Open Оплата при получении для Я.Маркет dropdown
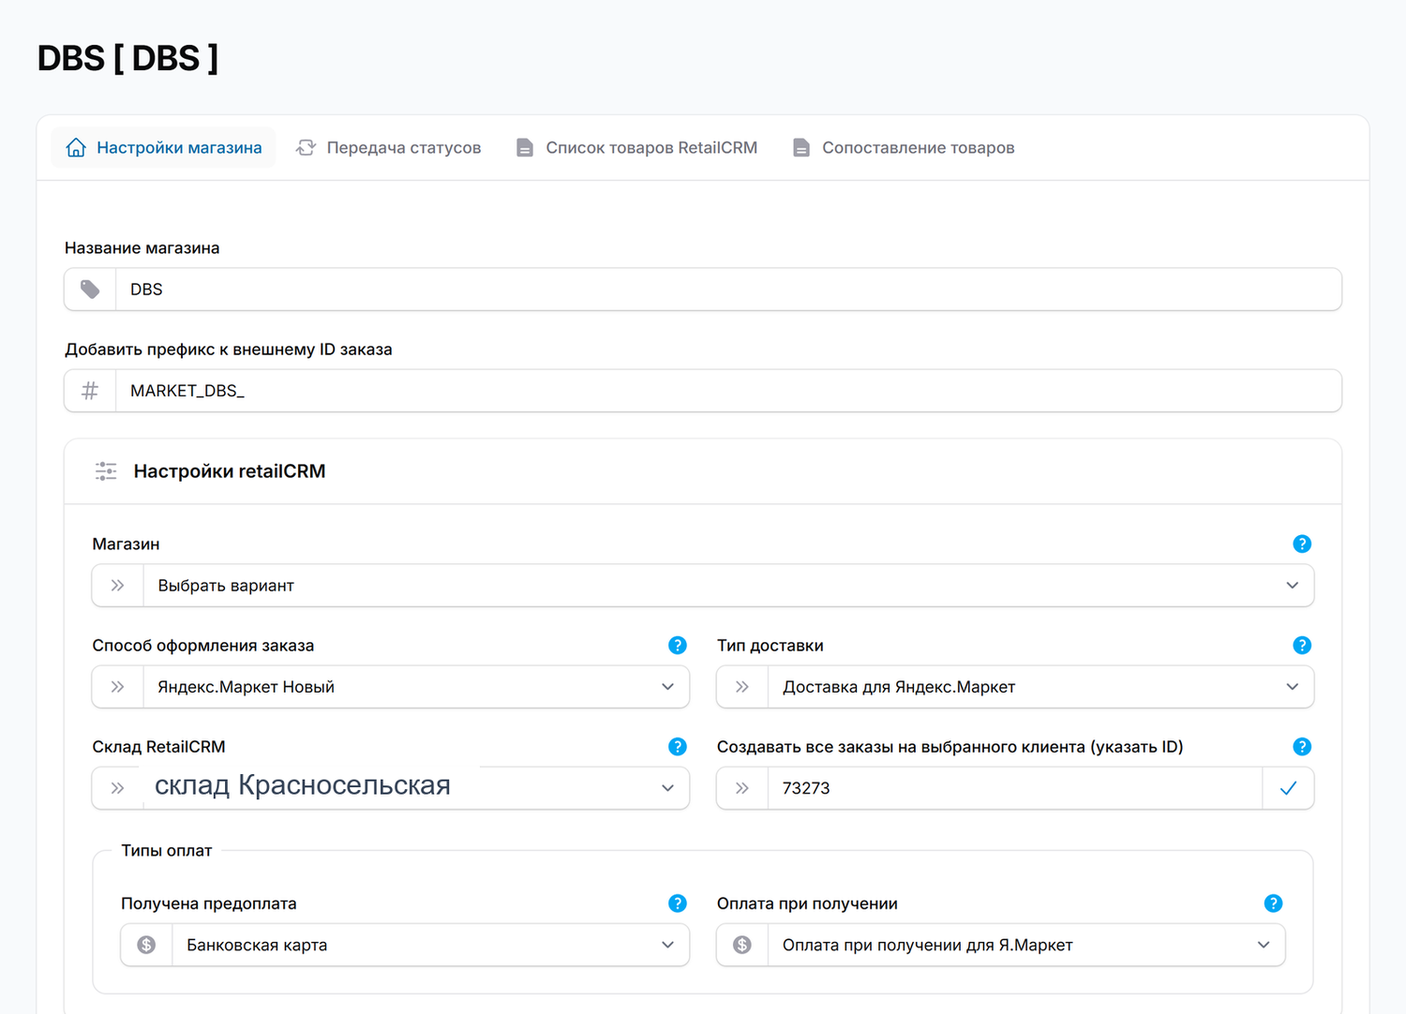Image resolution: width=1406 pixels, height=1014 pixels. pyautogui.click(x=1001, y=945)
